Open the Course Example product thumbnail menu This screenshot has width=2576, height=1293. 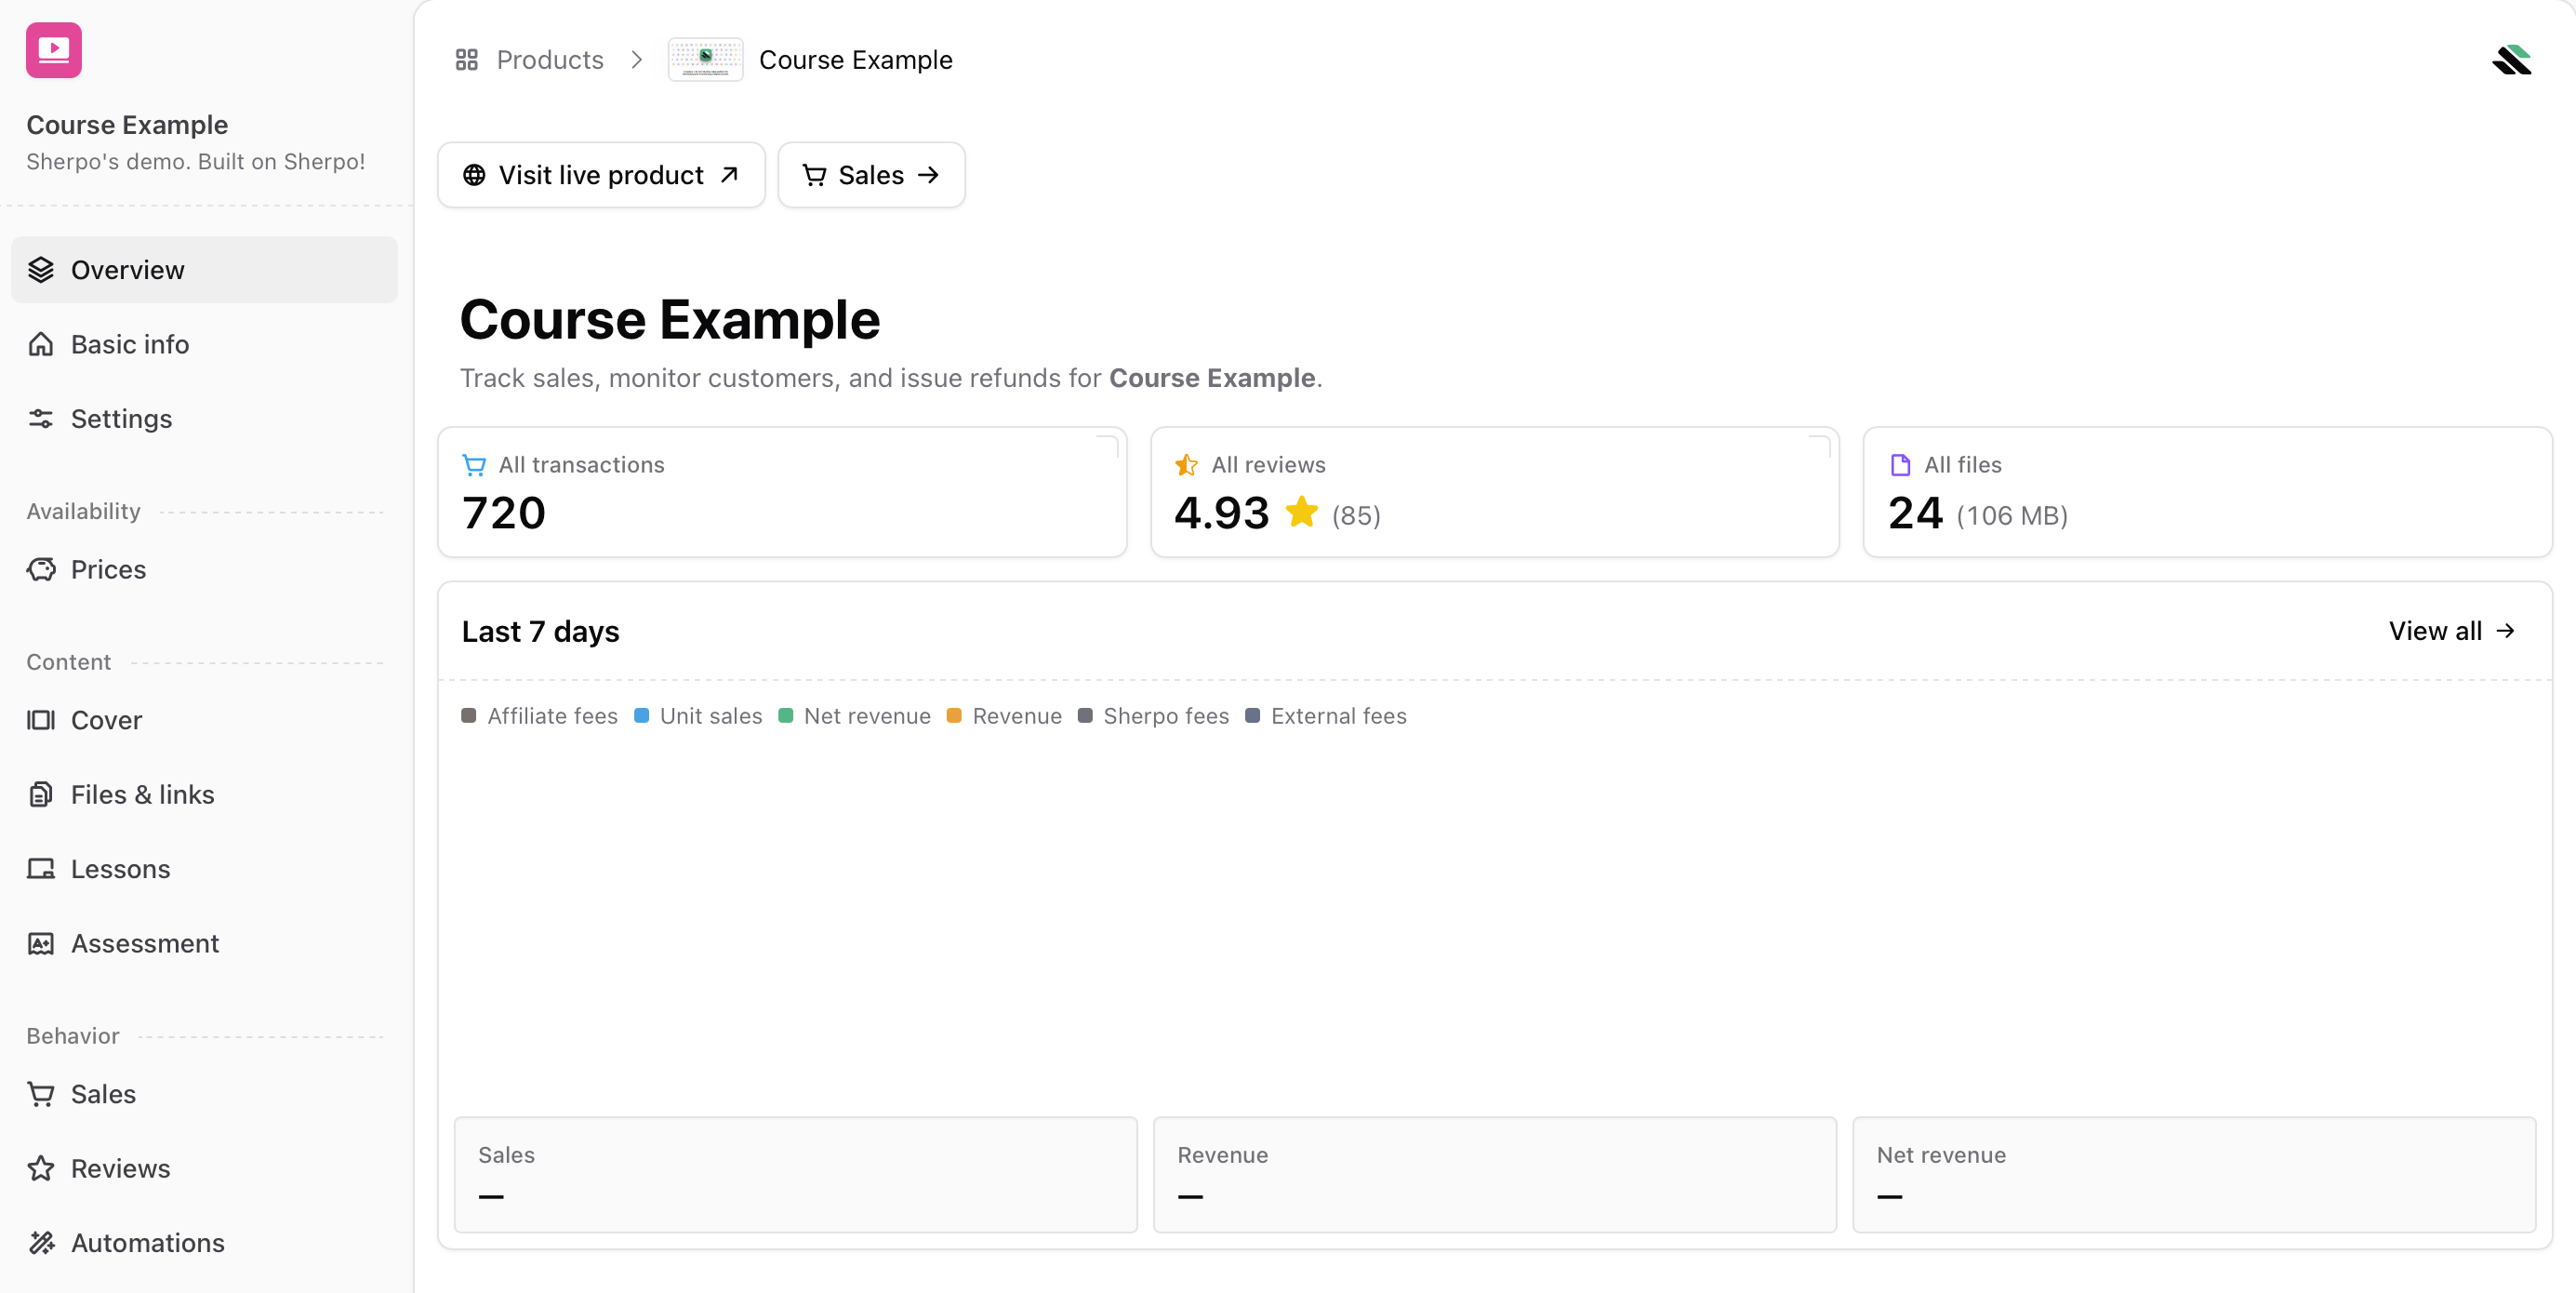coord(705,59)
